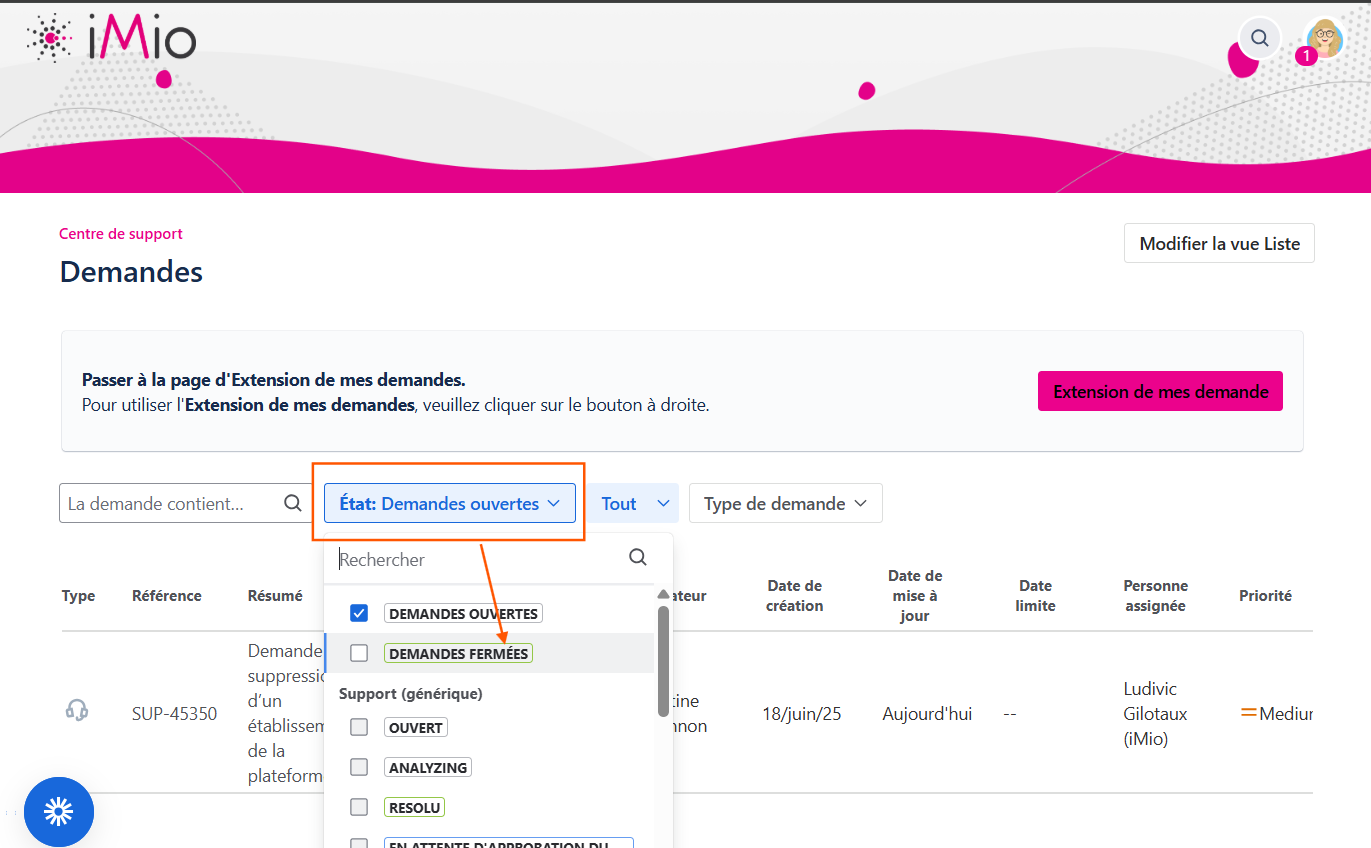Select the OUVERT status option

[x=416, y=727]
